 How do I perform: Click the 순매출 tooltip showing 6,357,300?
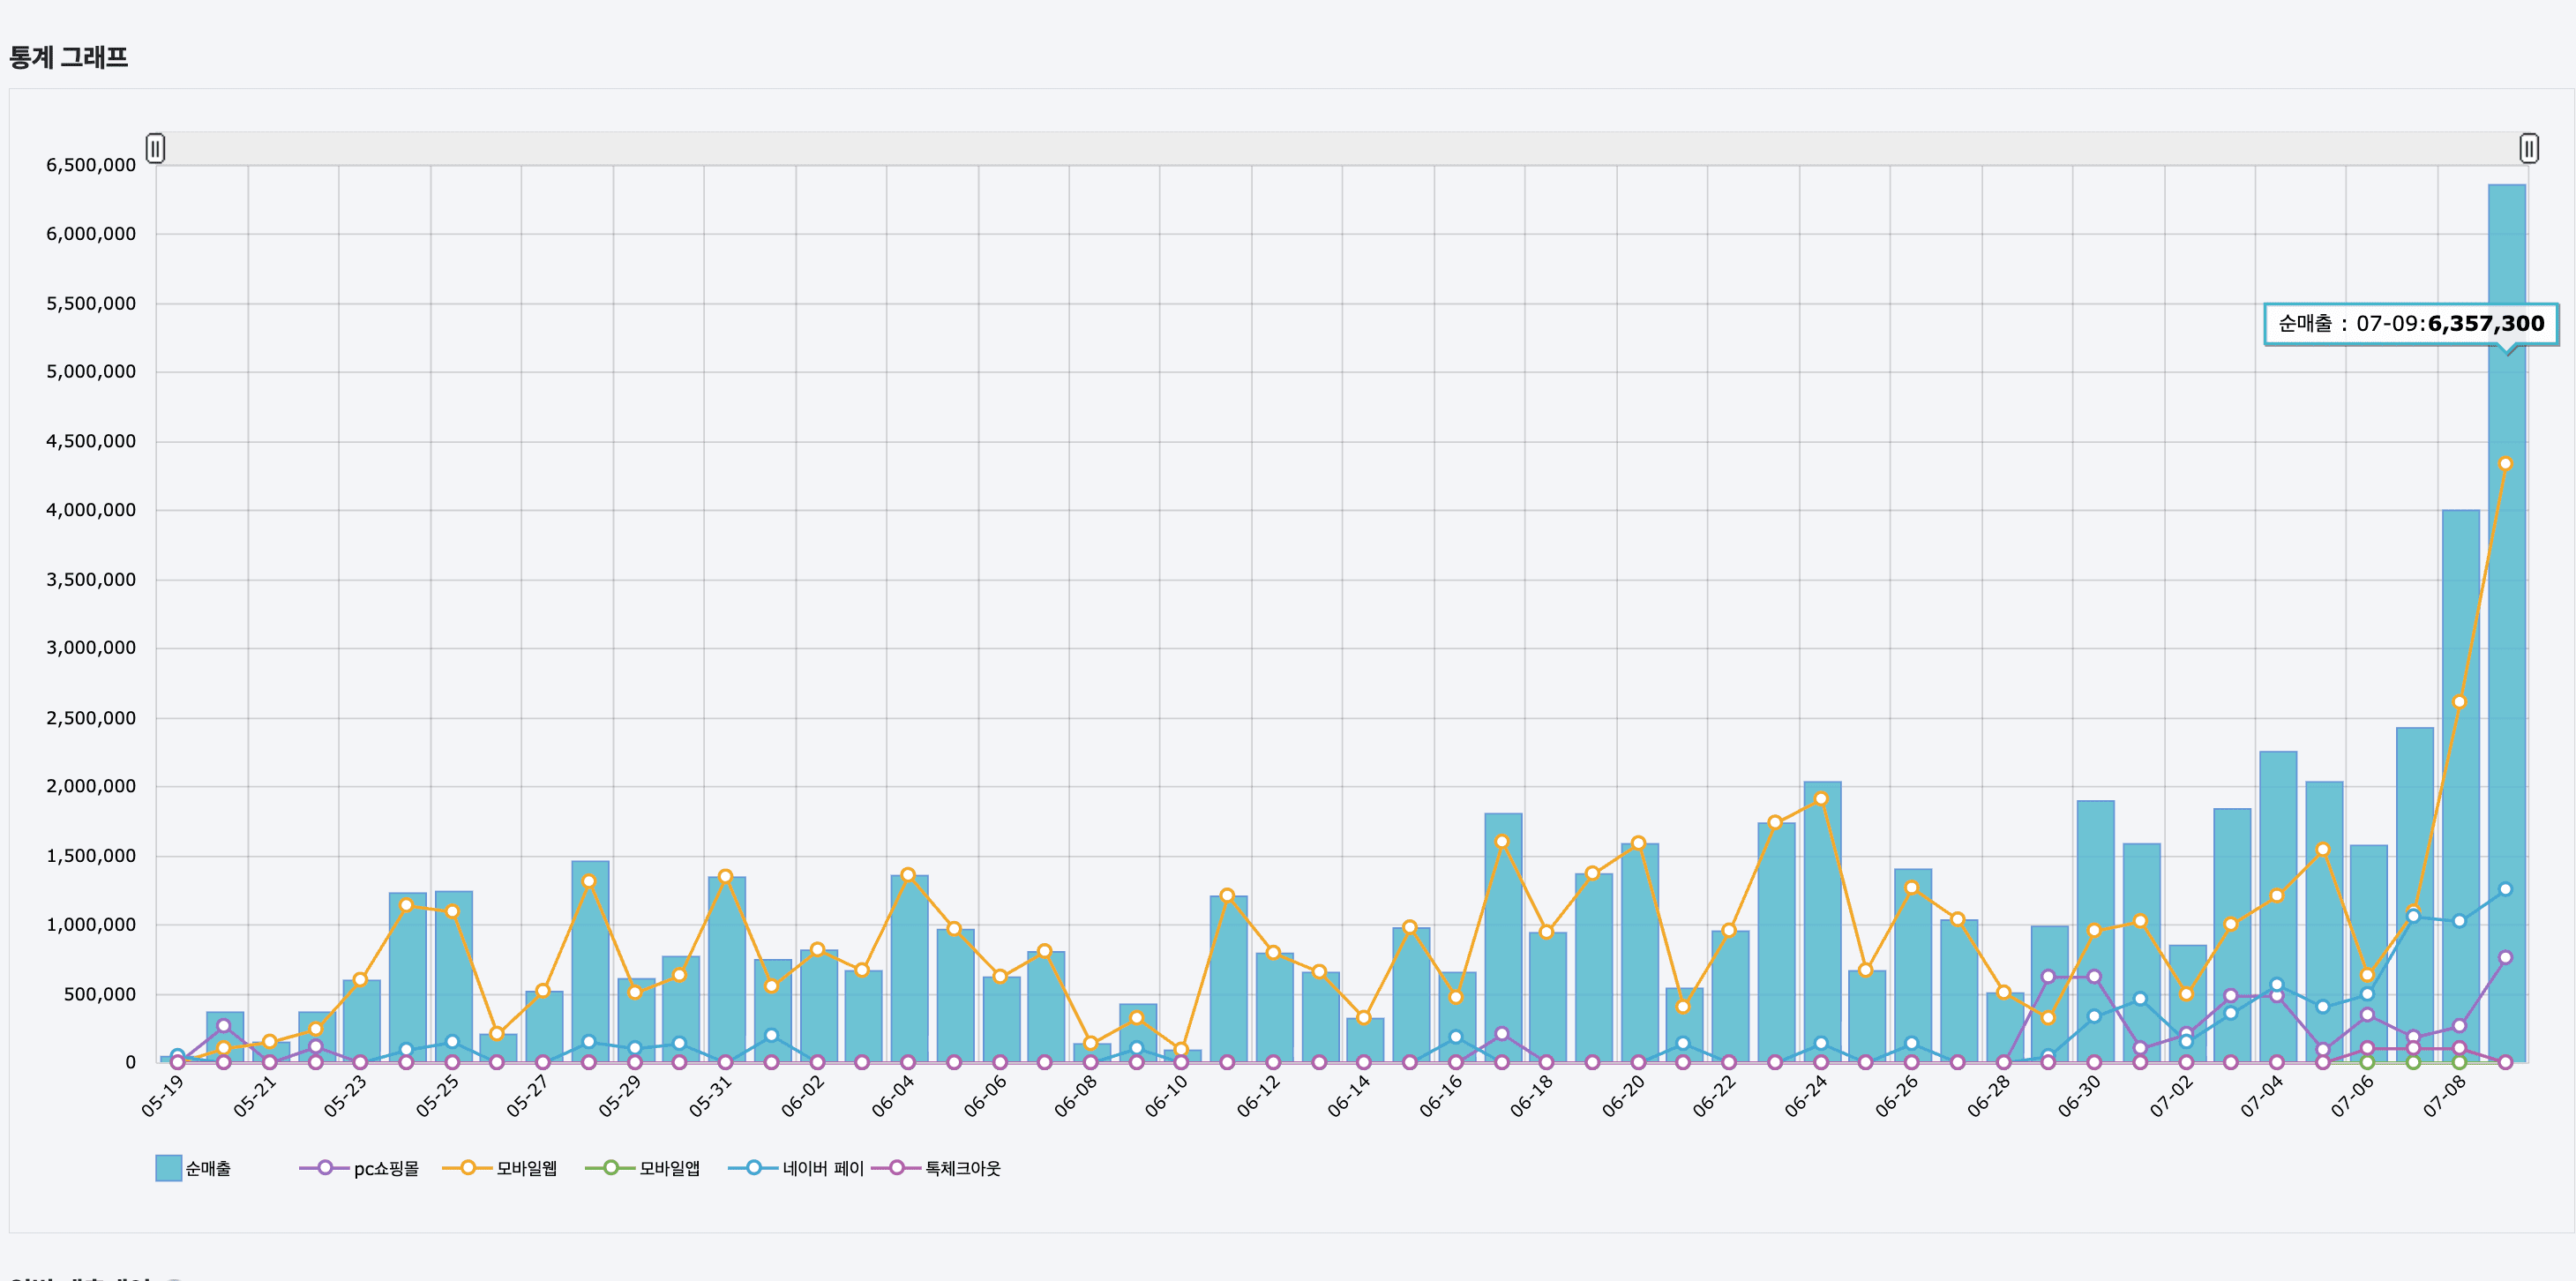pyautogui.click(x=2411, y=324)
